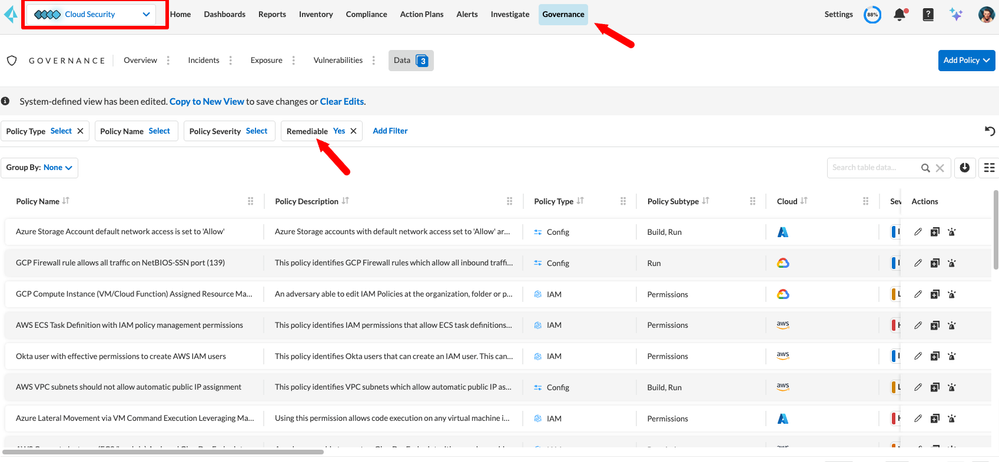Click the Copy to New View link
Viewport: 999px width, 462px height.
pyautogui.click(x=207, y=102)
